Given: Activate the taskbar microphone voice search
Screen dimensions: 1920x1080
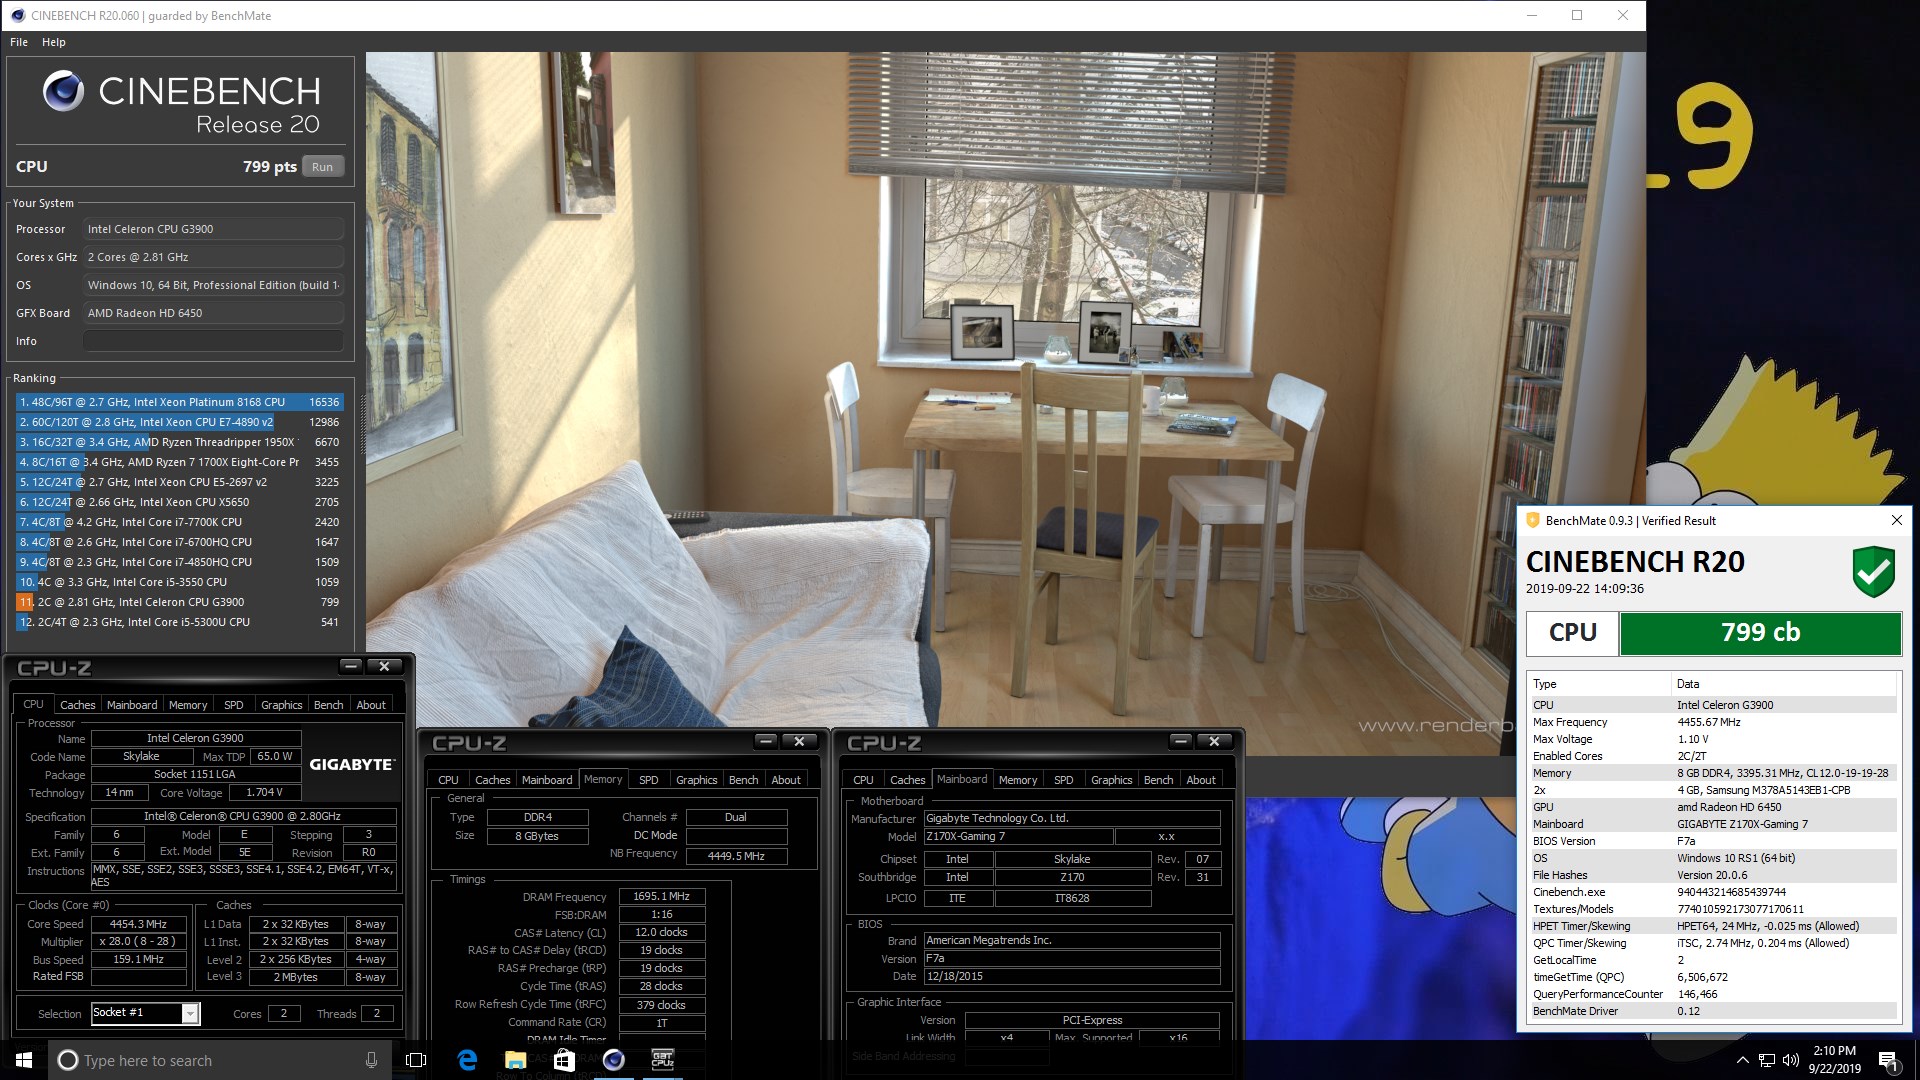Looking at the screenshot, I should tap(371, 1060).
